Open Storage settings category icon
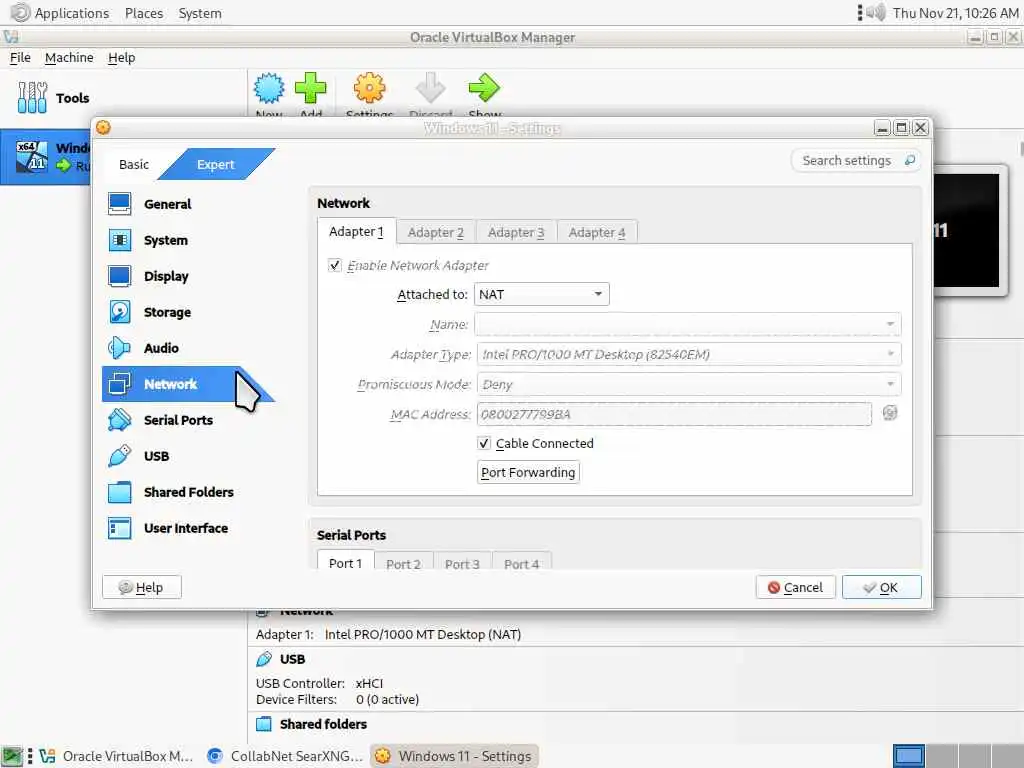 120,312
